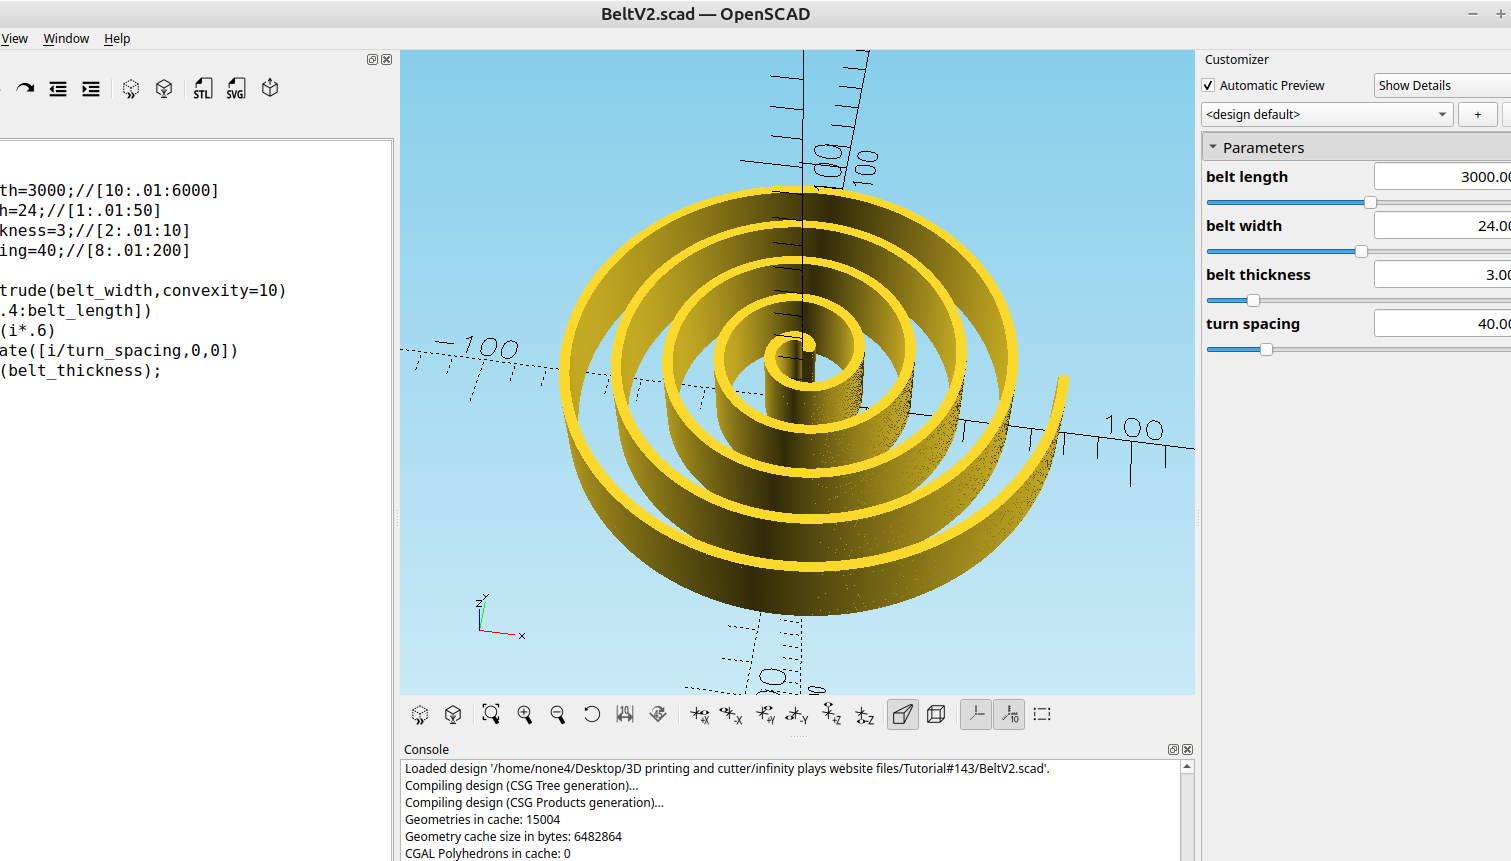The image size is (1511, 861).
Task: Zoom in on the 3D view
Action: coord(525,714)
